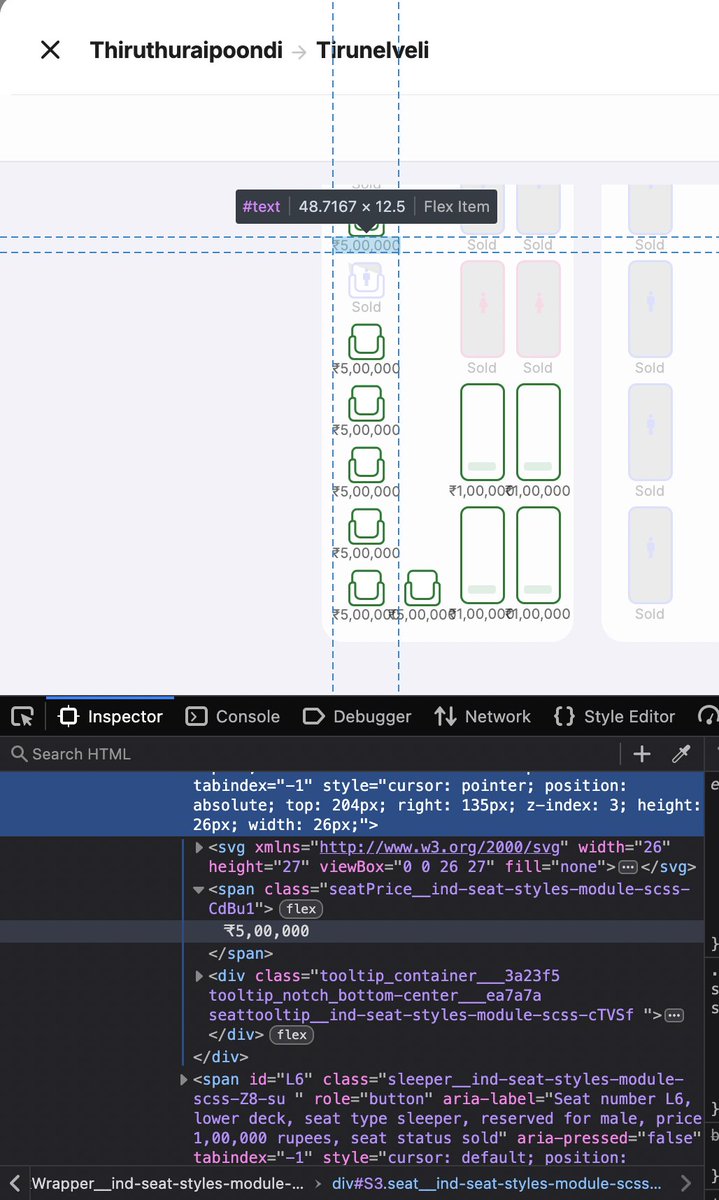
Task: Click the Thiruthuraipoondi origin title text
Action: coord(187,50)
